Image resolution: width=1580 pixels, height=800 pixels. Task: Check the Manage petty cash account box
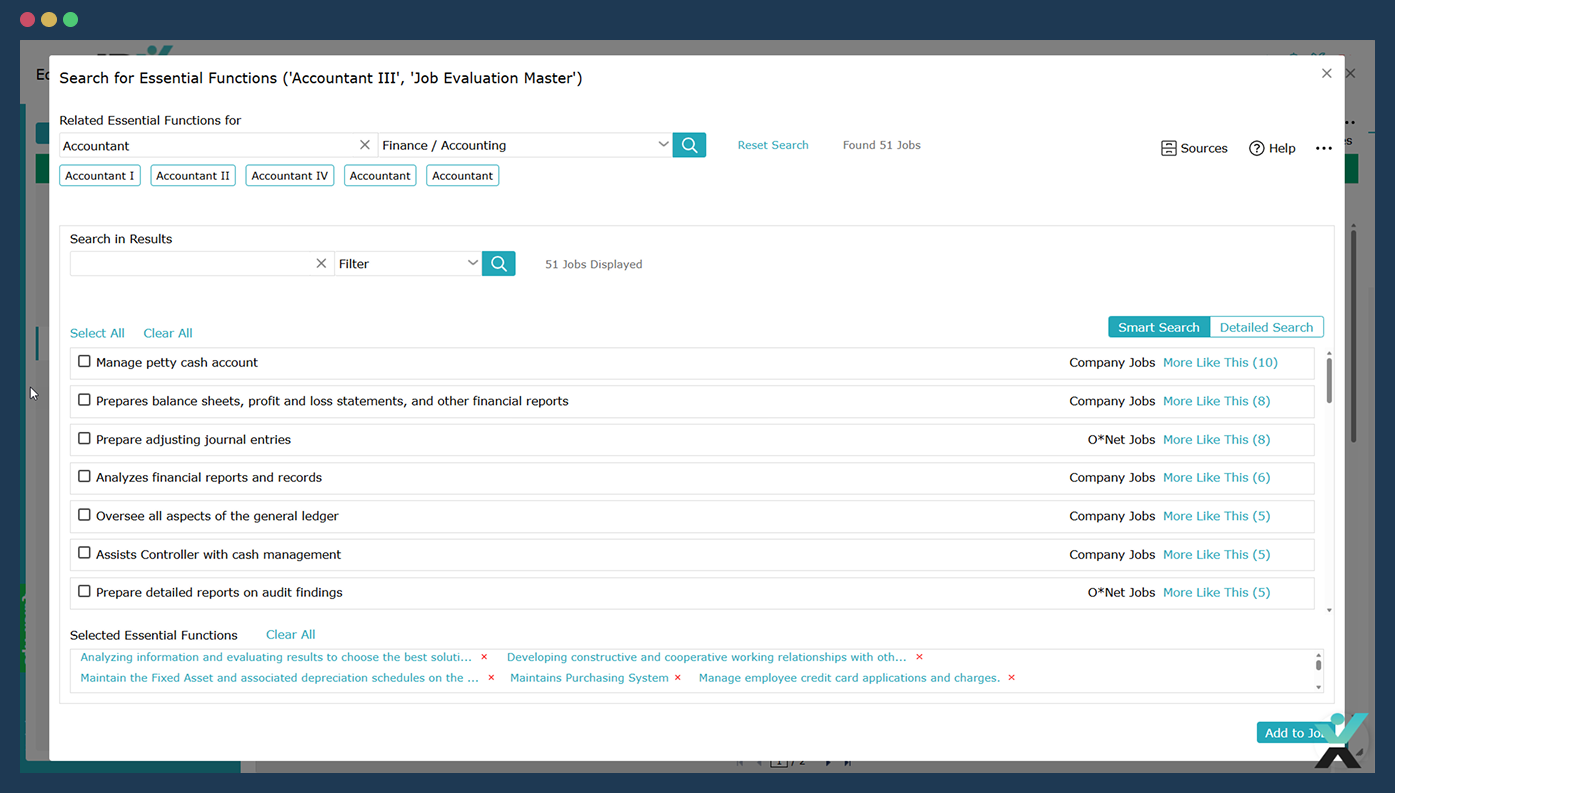[x=85, y=362]
